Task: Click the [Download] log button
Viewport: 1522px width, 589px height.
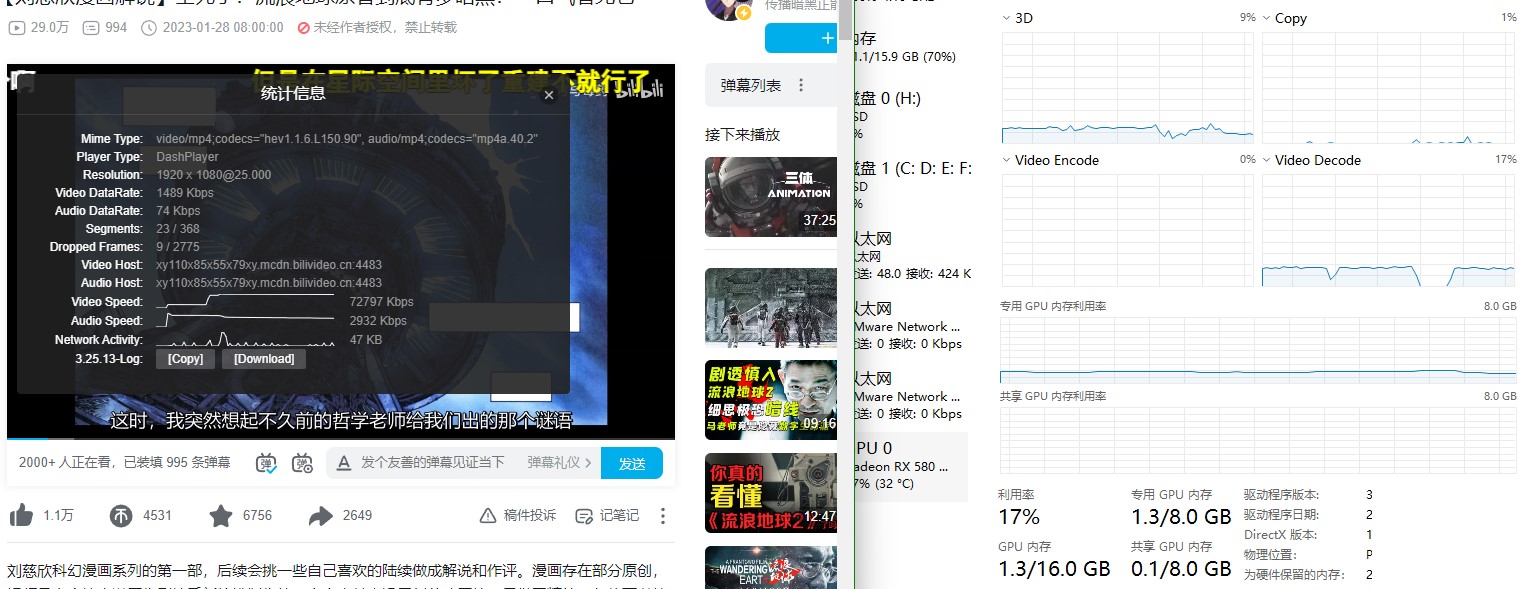Action: 264,359
